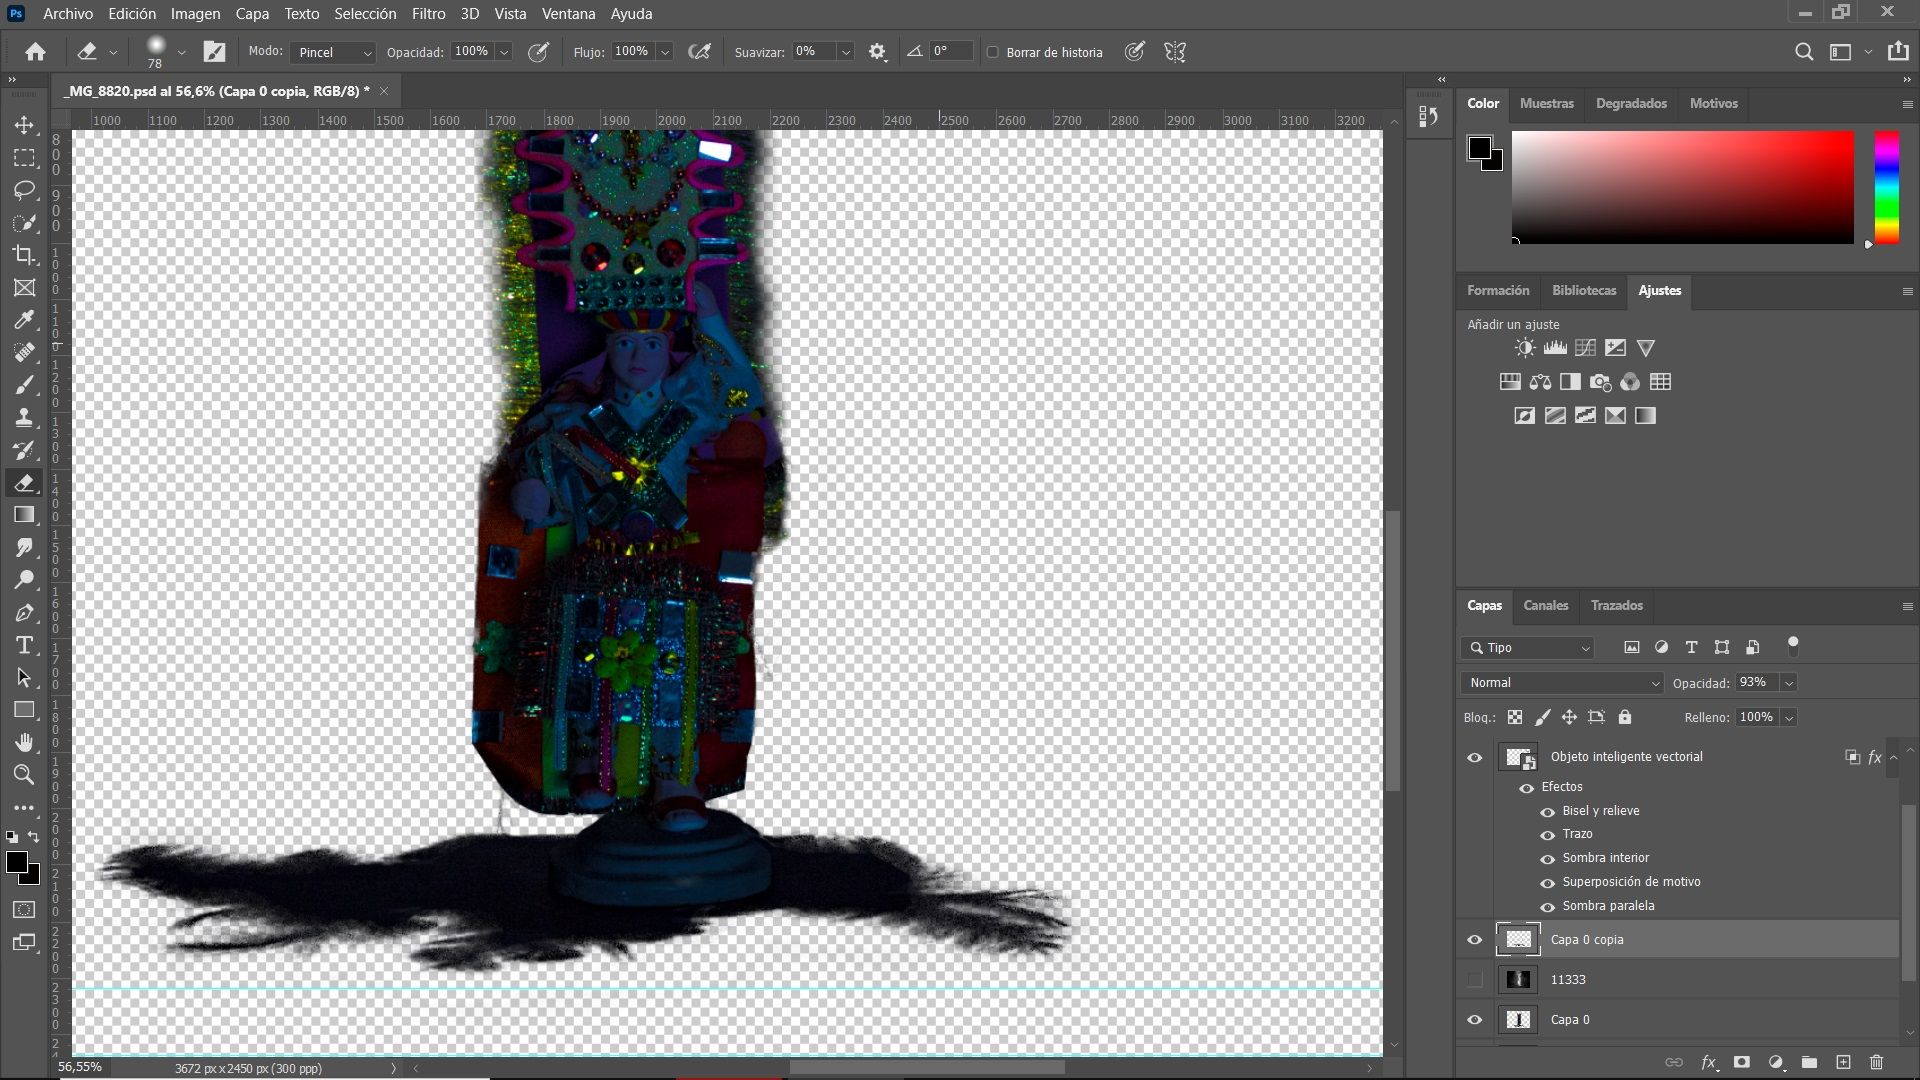Expand the layer Opacidad 93% dropdown arrow
This screenshot has width=1920, height=1080.
[x=1789, y=683]
